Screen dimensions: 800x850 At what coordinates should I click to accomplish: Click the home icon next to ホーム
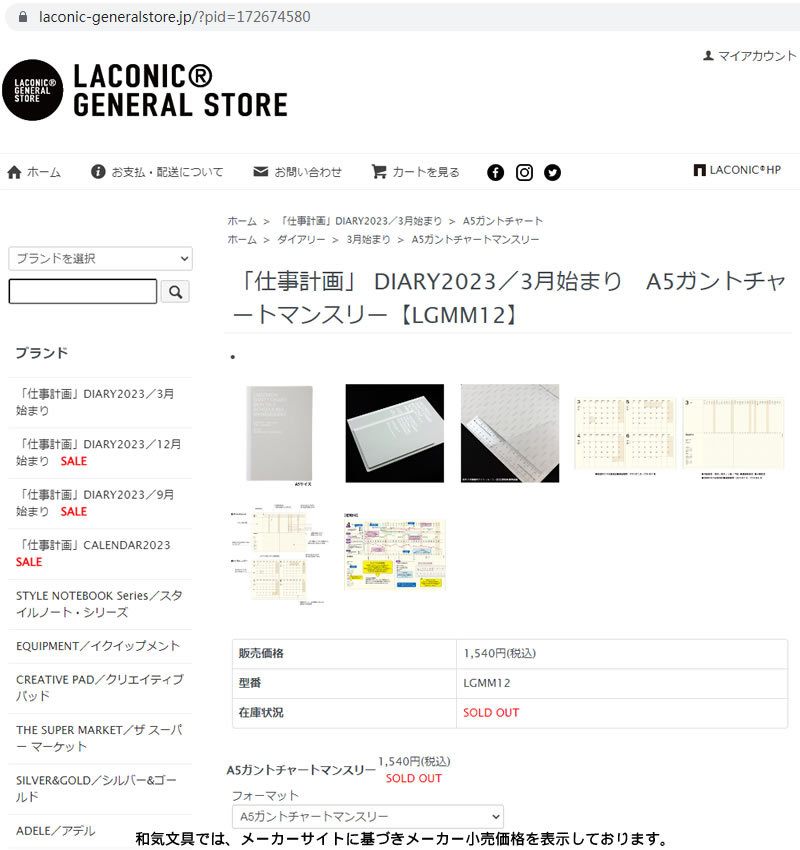[14, 172]
